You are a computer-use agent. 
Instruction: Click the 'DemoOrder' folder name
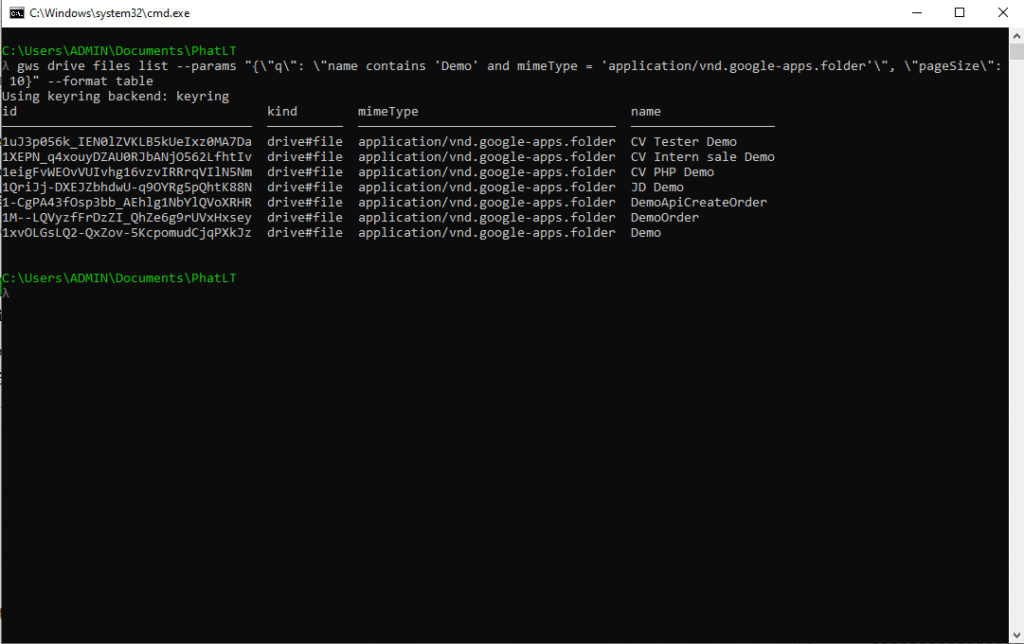664,217
